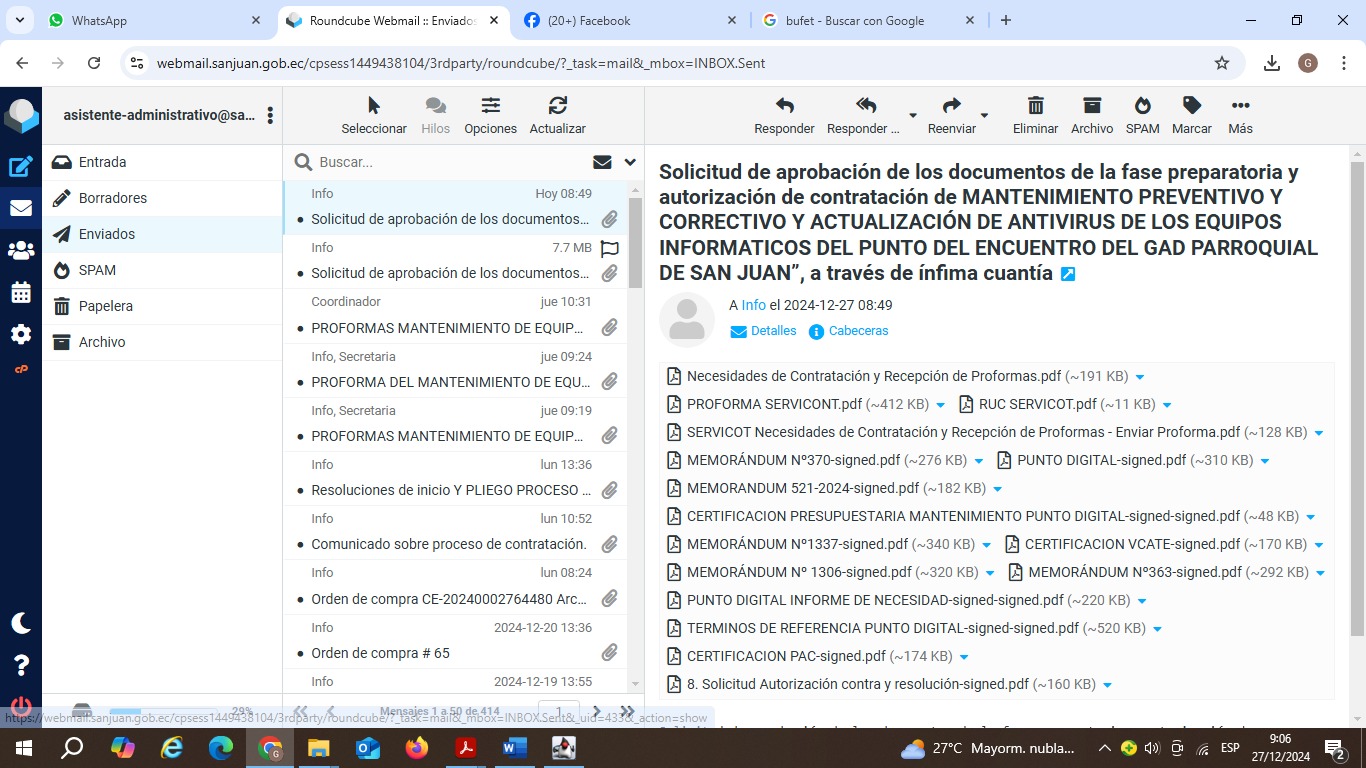Click the Cabeceras headers link
Viewport: 1366px width, 768px height.
pos(857,331)
